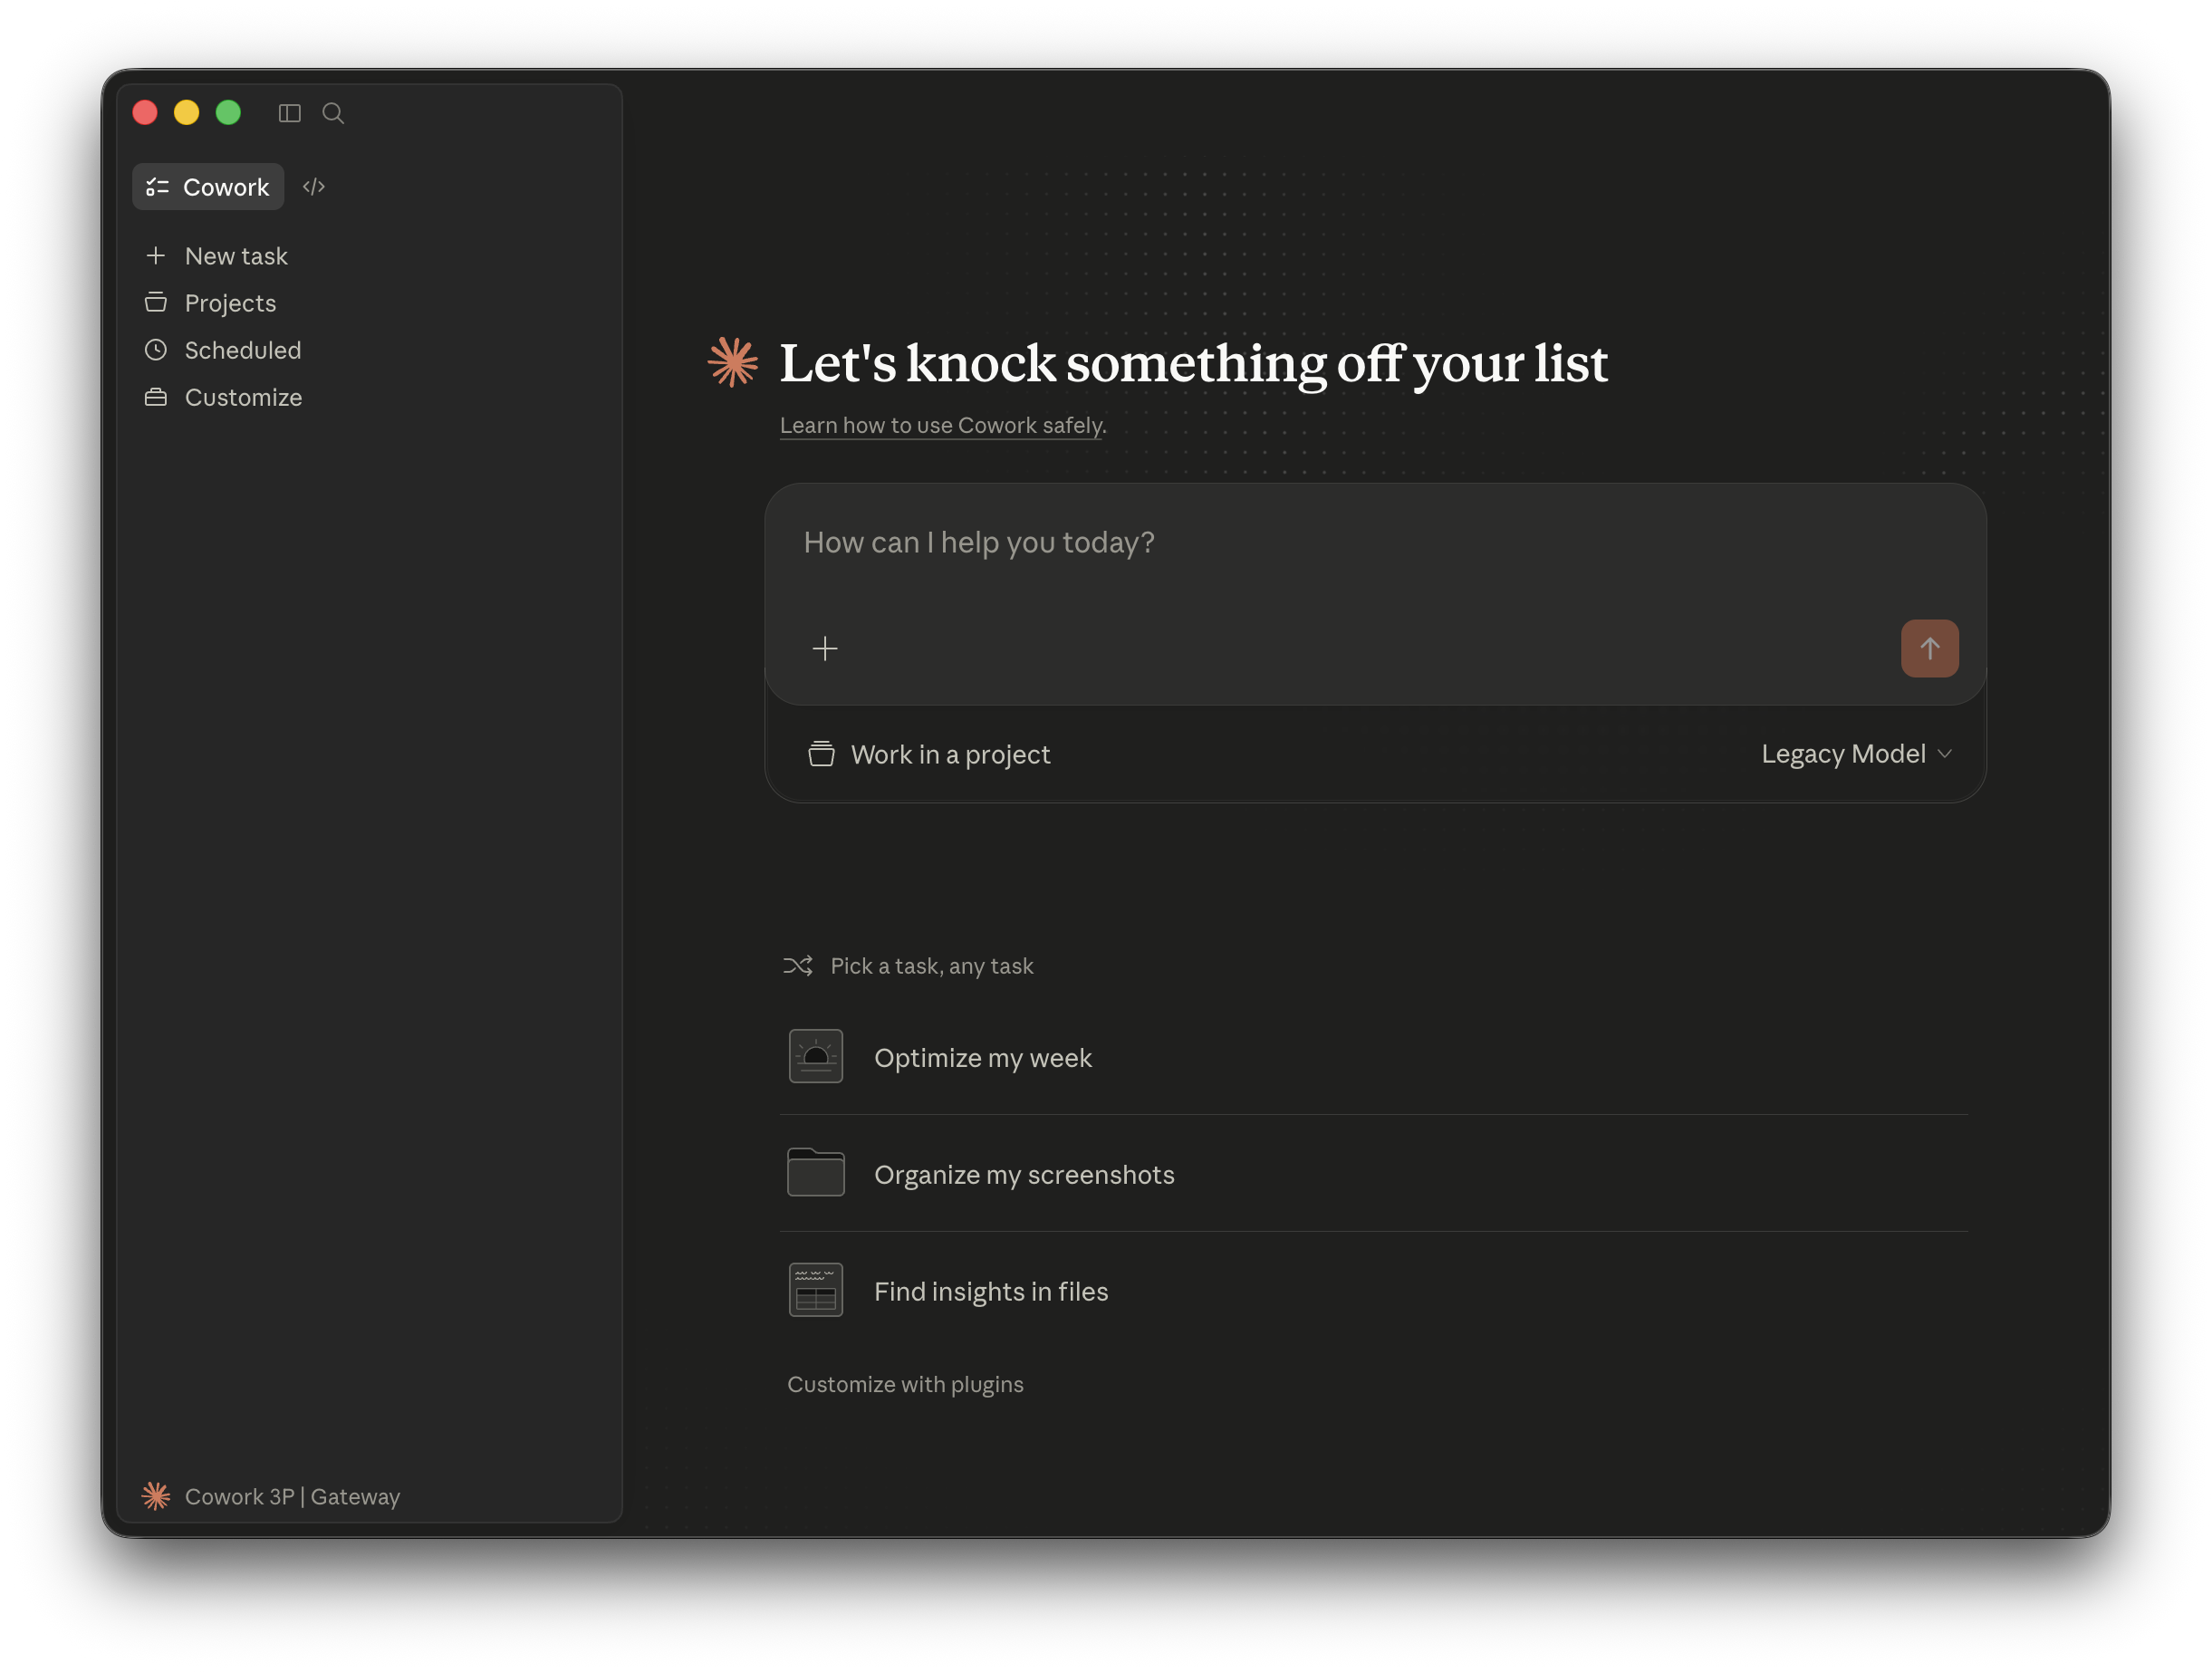Close the window with the red button
Screen dimensions: 2212x1672
coord(145,113)
